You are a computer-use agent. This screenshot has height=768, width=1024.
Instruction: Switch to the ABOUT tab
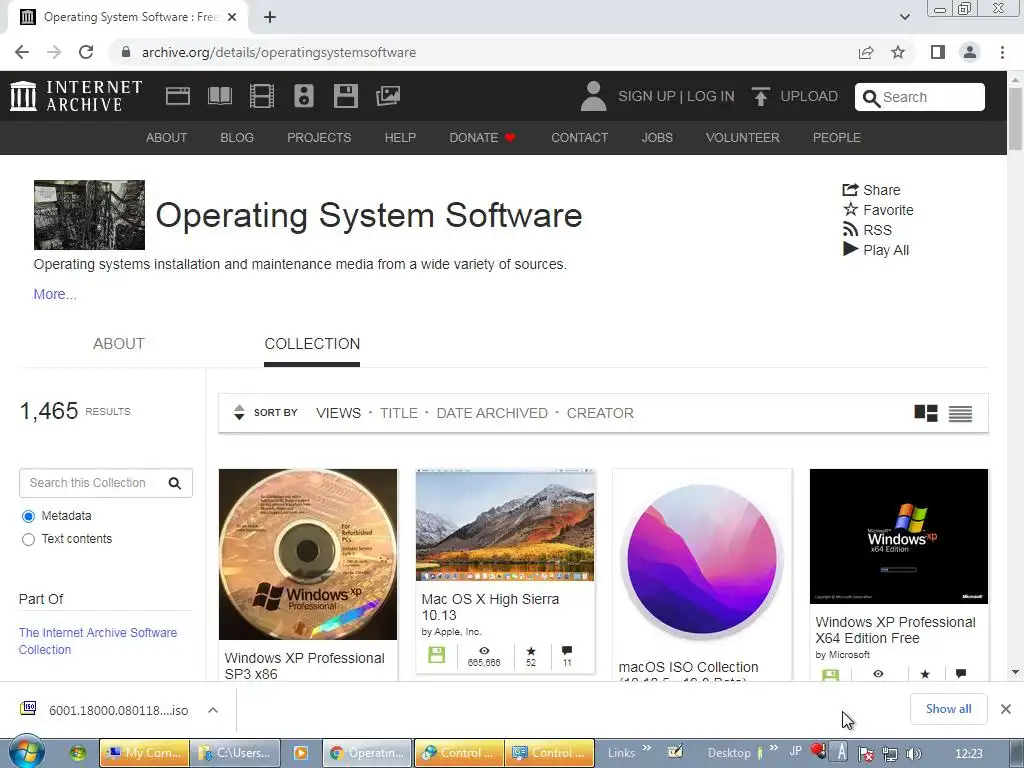point(119,344)
